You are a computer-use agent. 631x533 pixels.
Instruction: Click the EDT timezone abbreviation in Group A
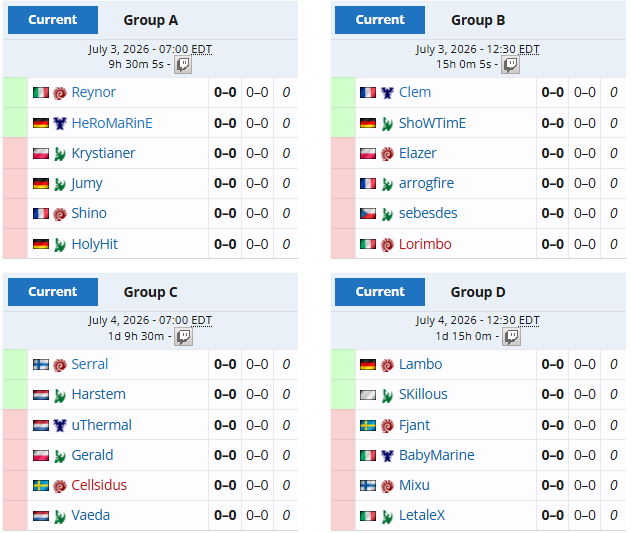202,49
